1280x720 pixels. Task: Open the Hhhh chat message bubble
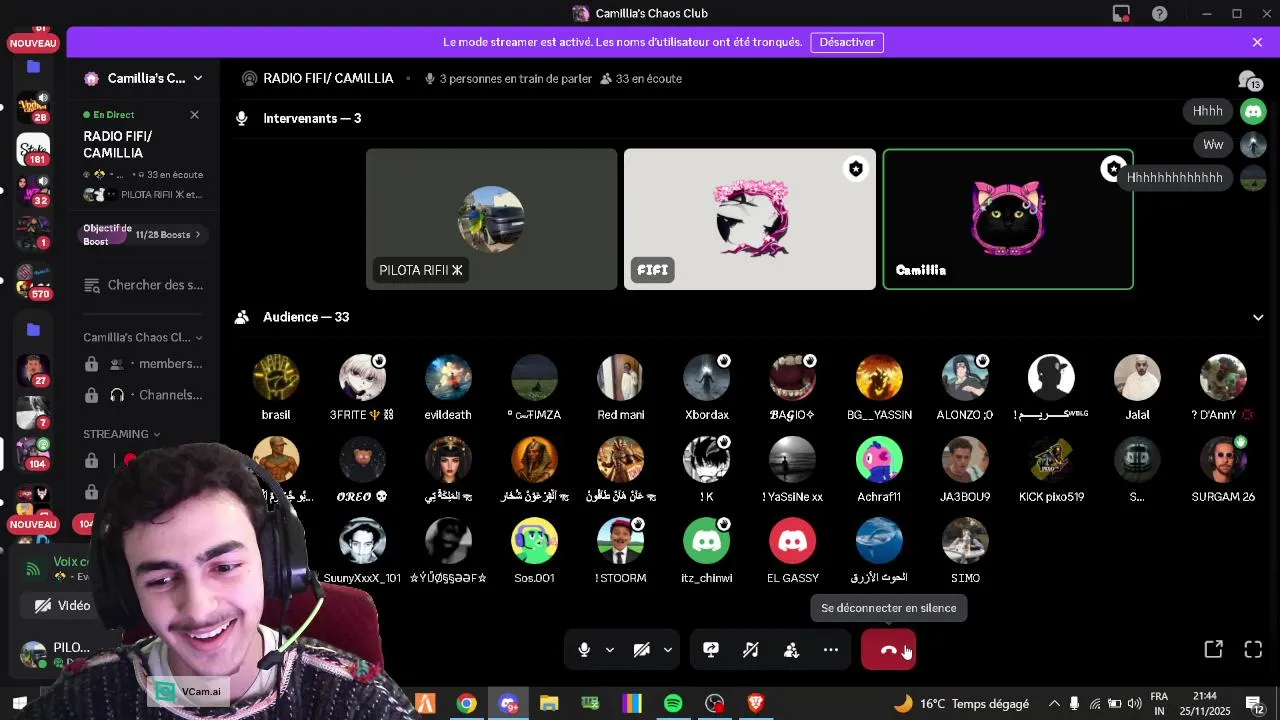1207,111
